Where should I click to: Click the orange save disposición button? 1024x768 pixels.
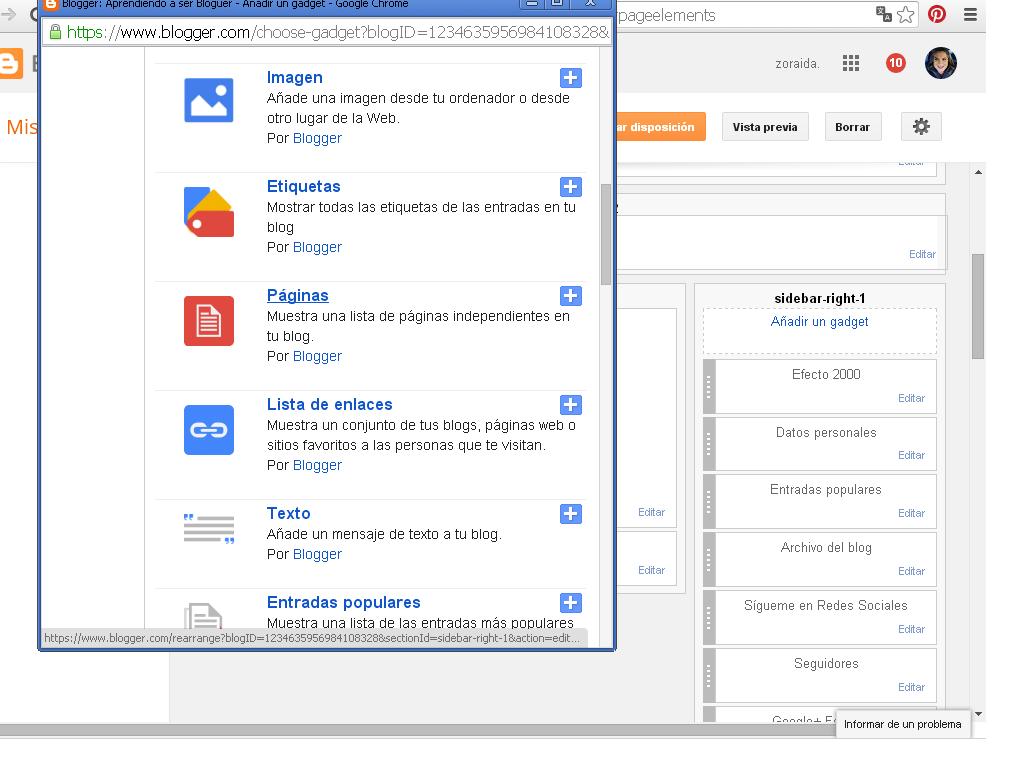pos(661,127)
